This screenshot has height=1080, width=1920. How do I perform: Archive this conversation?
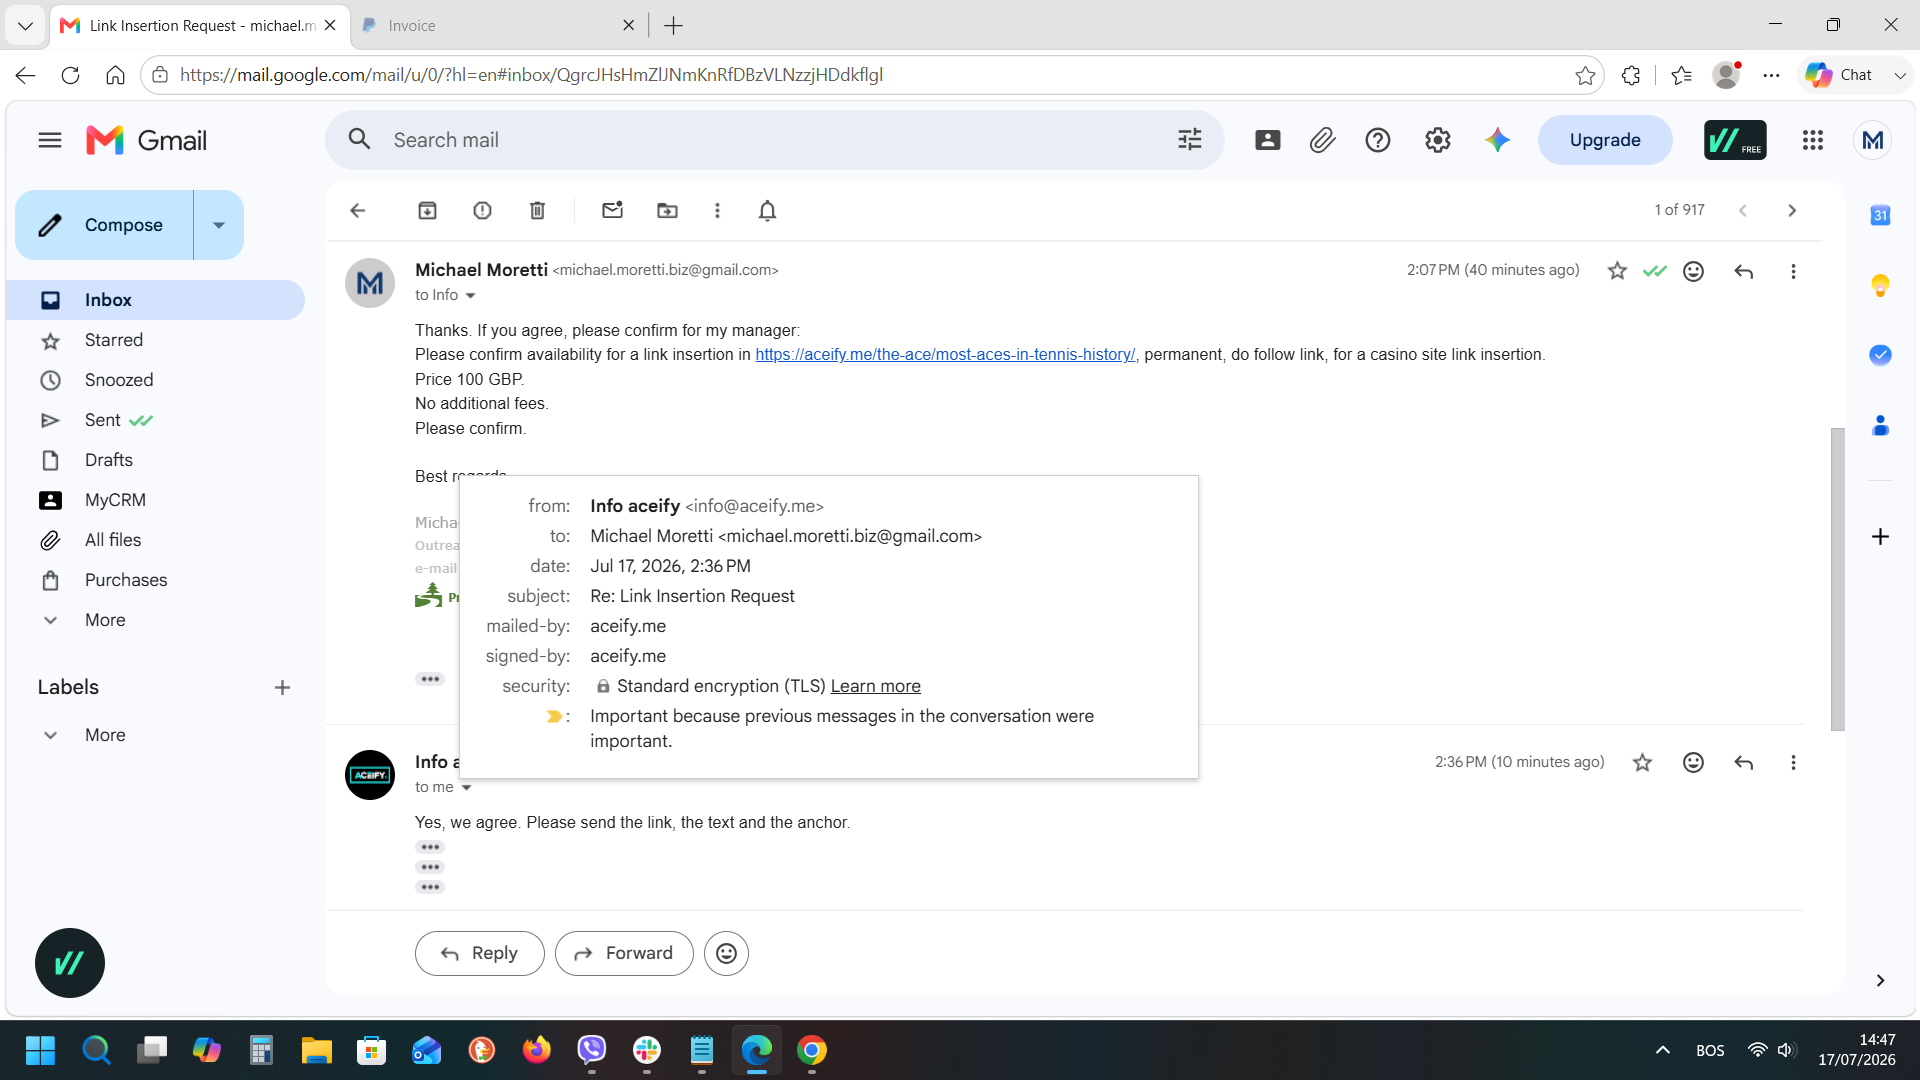click(427, 210)
